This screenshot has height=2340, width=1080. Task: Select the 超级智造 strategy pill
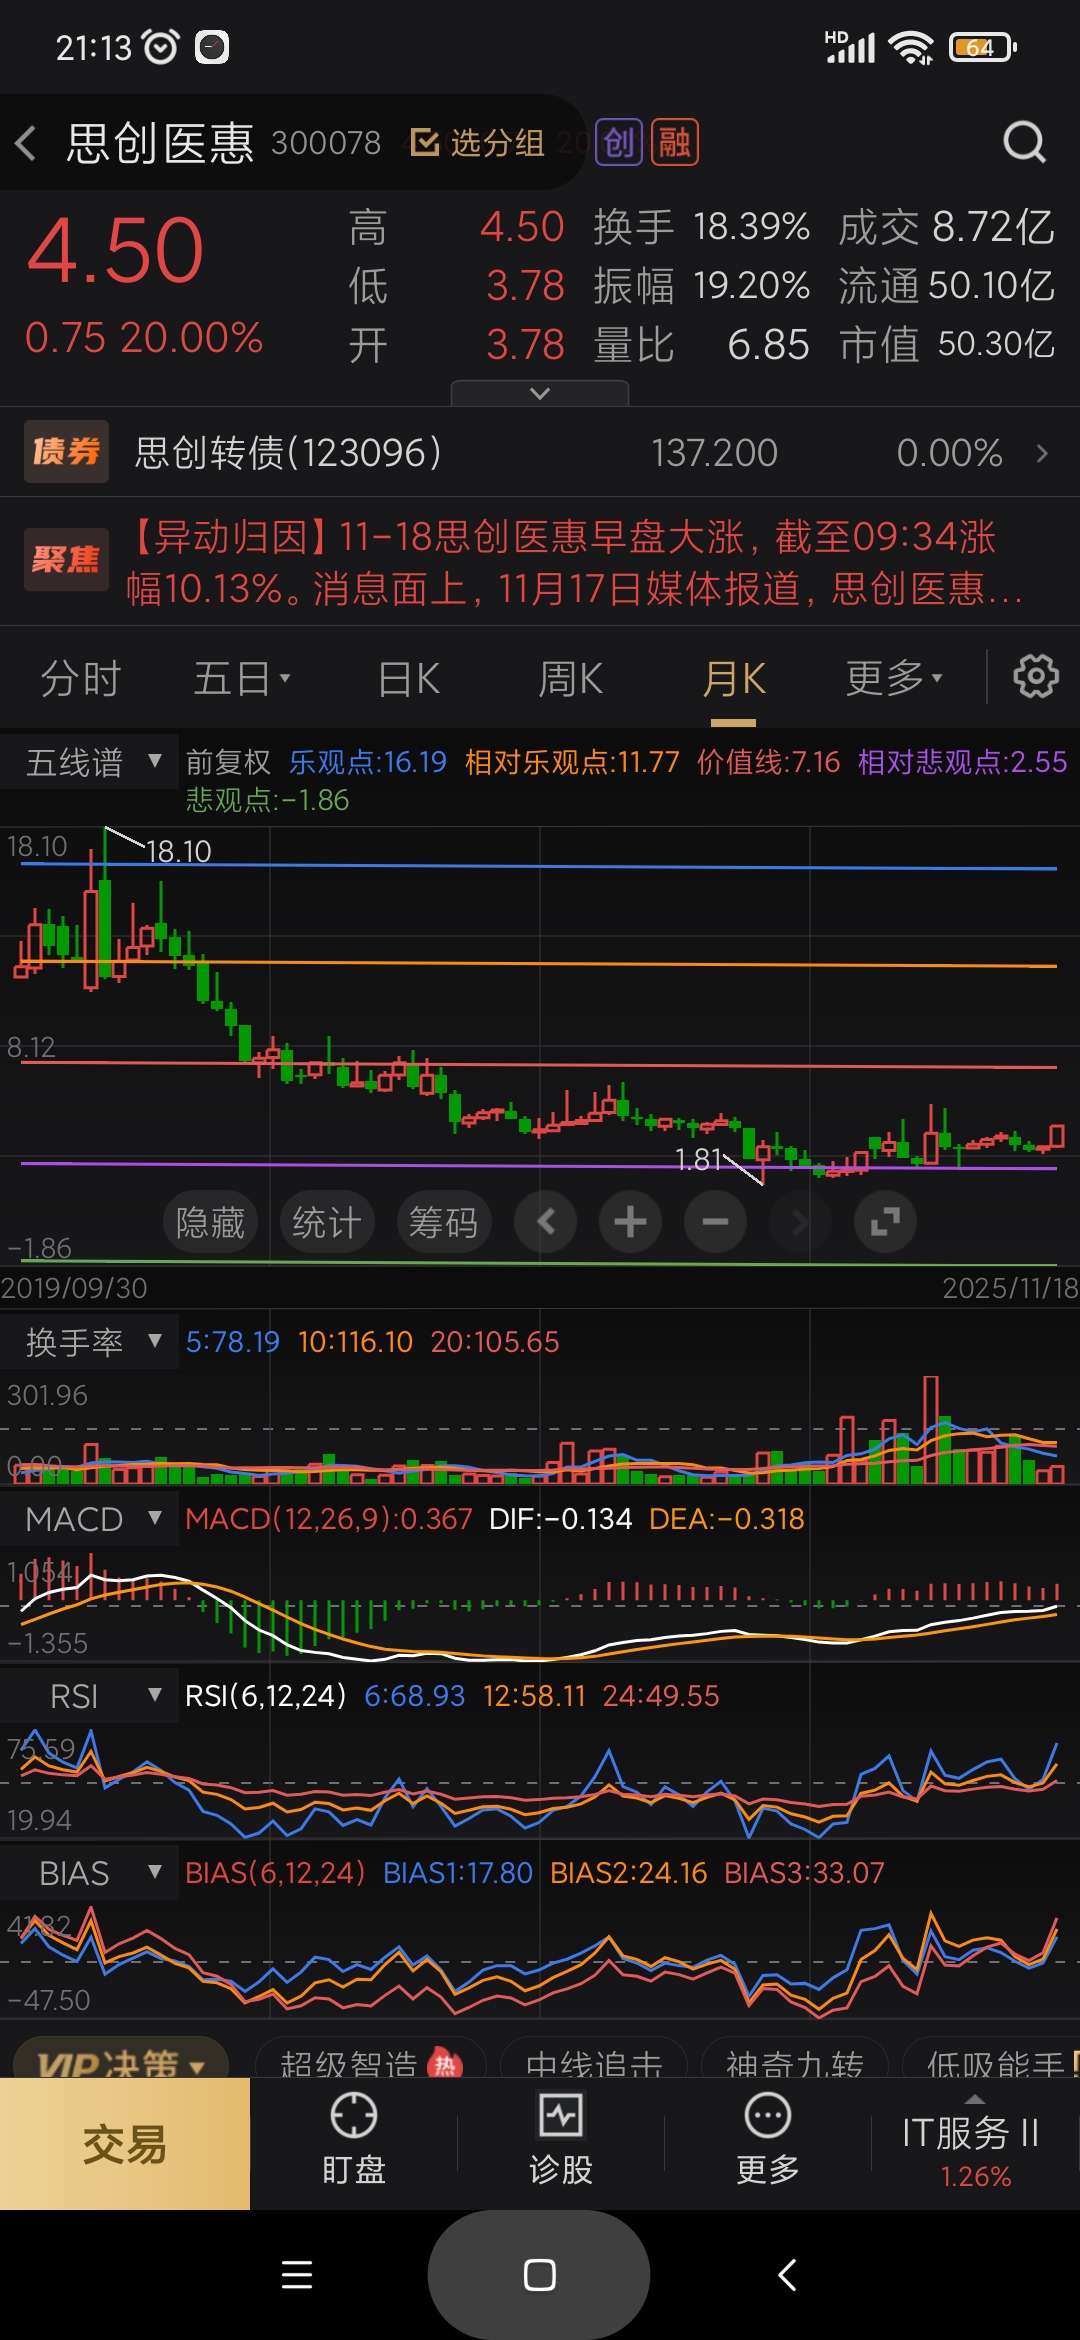(370, 2058)
